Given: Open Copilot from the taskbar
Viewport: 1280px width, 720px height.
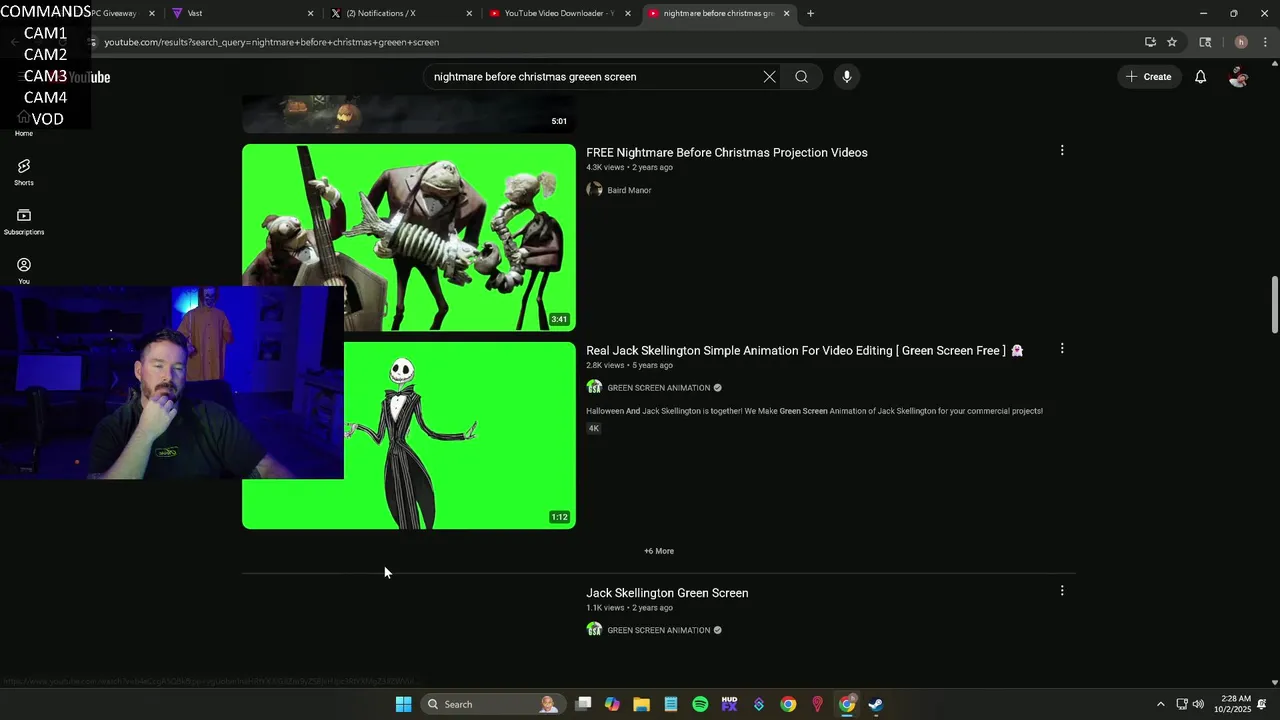Looking at the screenshot, I should pos(612,704).
